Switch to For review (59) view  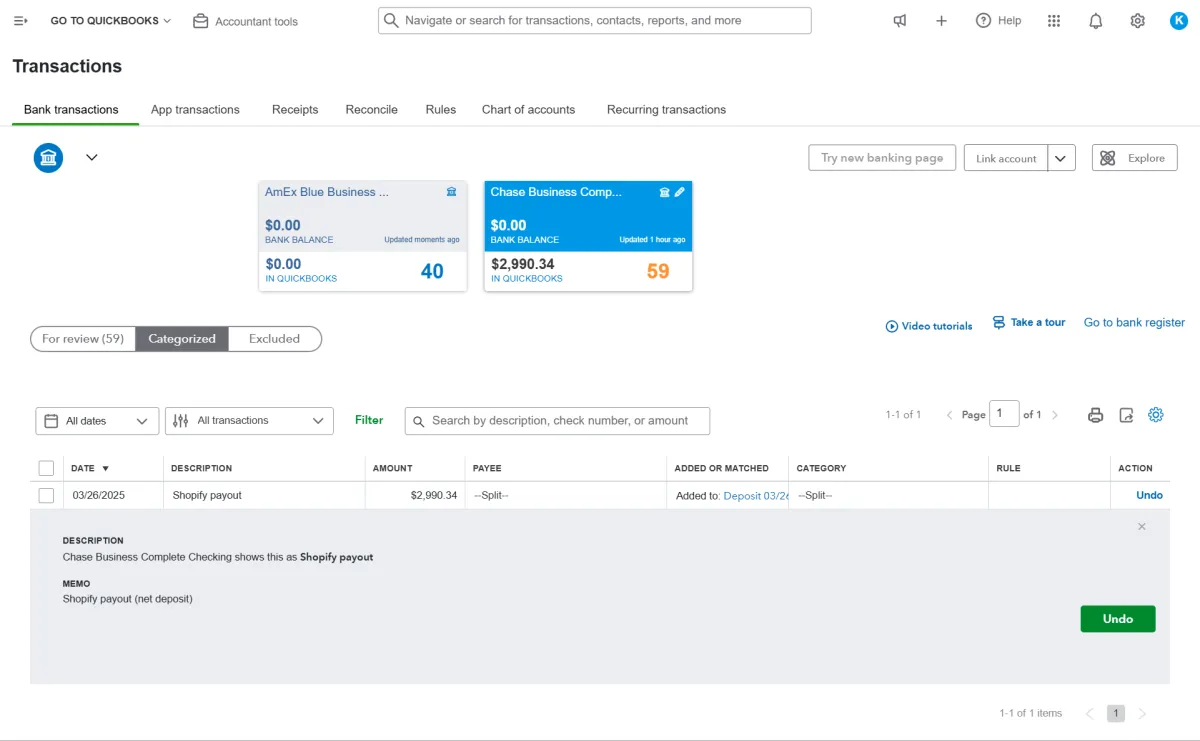(83, 339)
